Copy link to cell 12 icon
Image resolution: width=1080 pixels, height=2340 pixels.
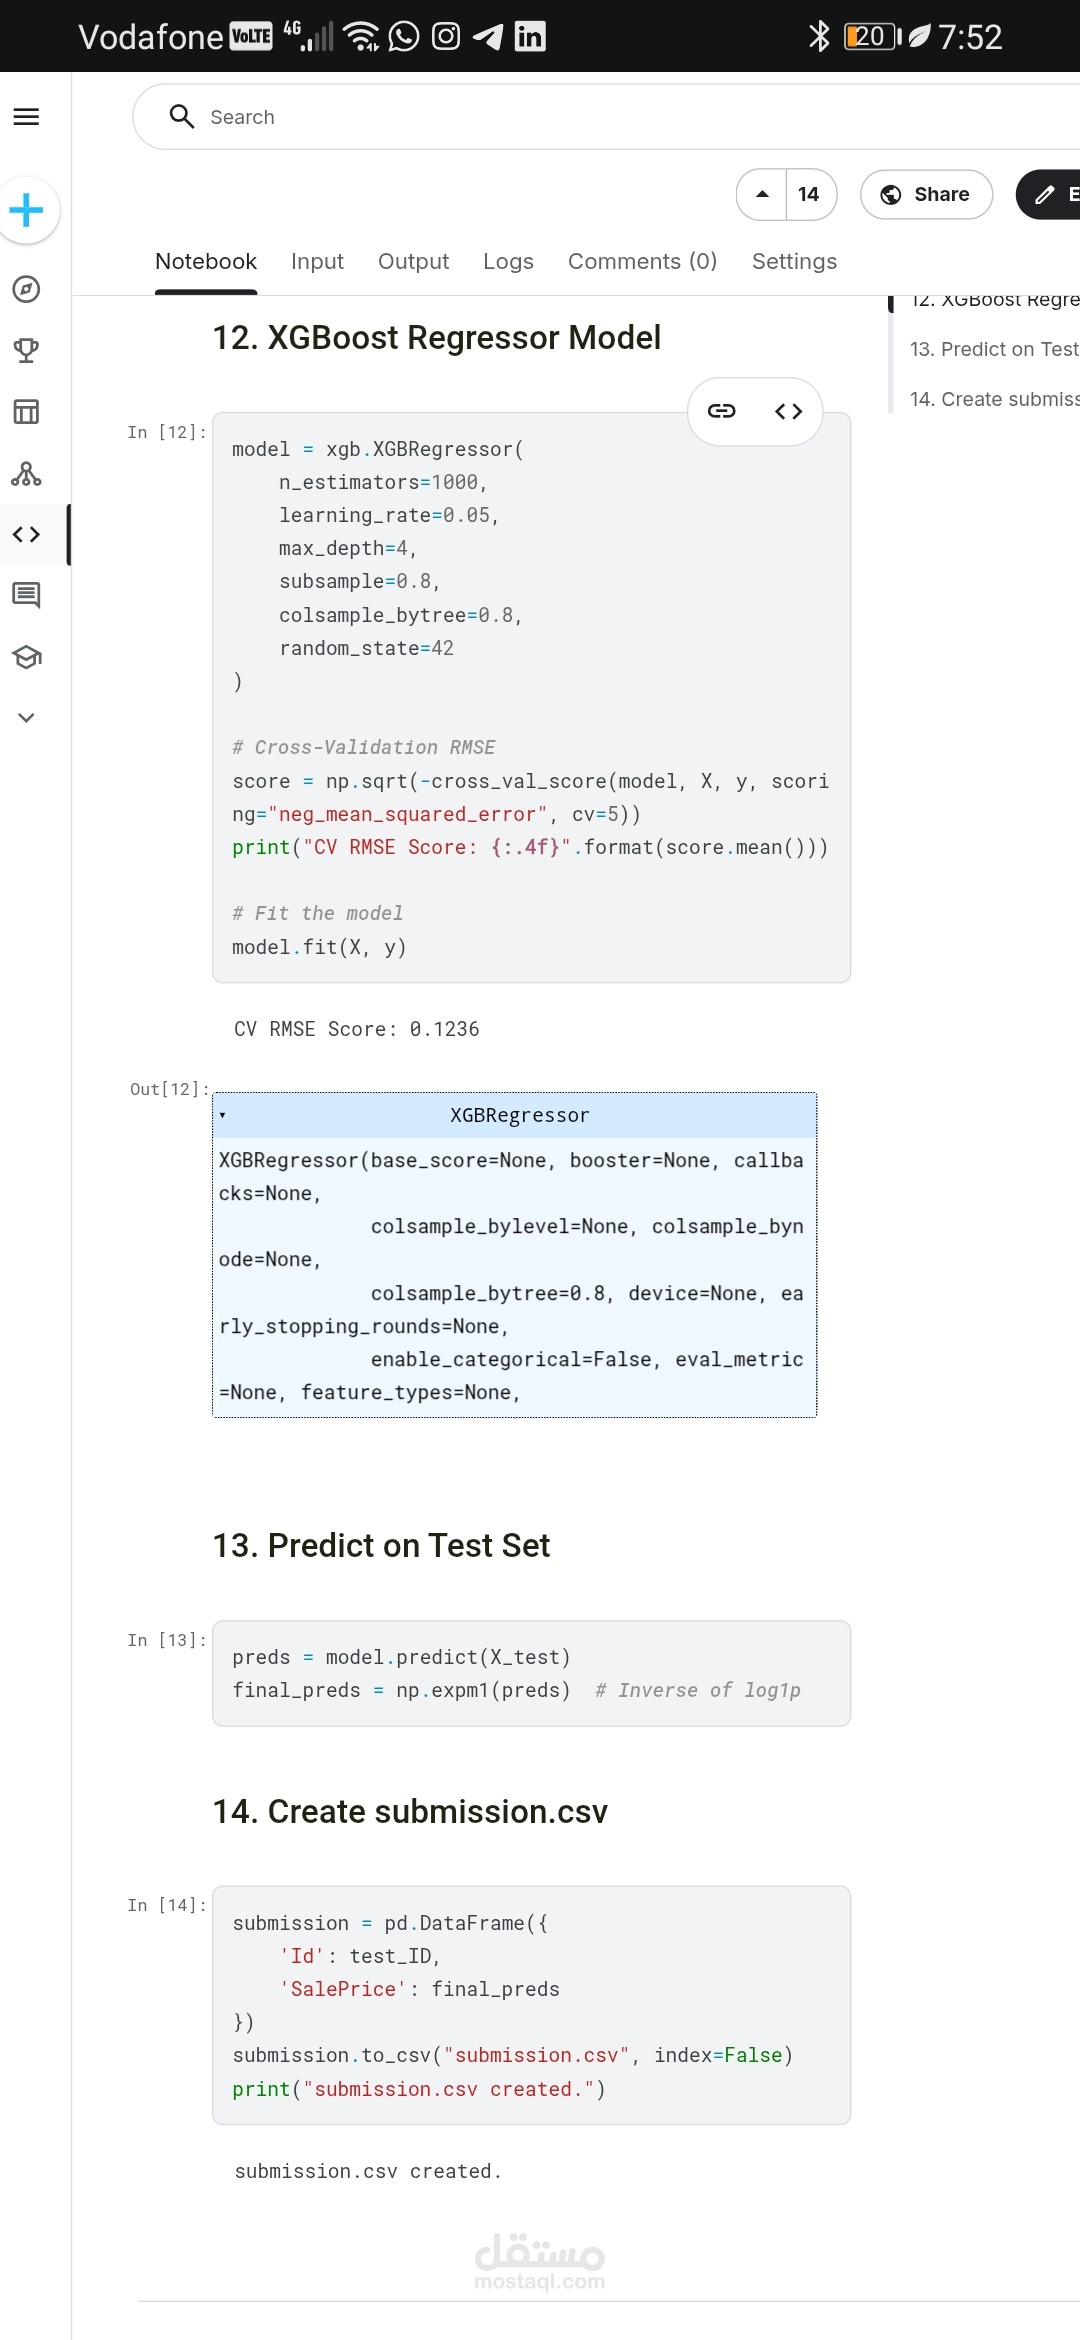722,411
